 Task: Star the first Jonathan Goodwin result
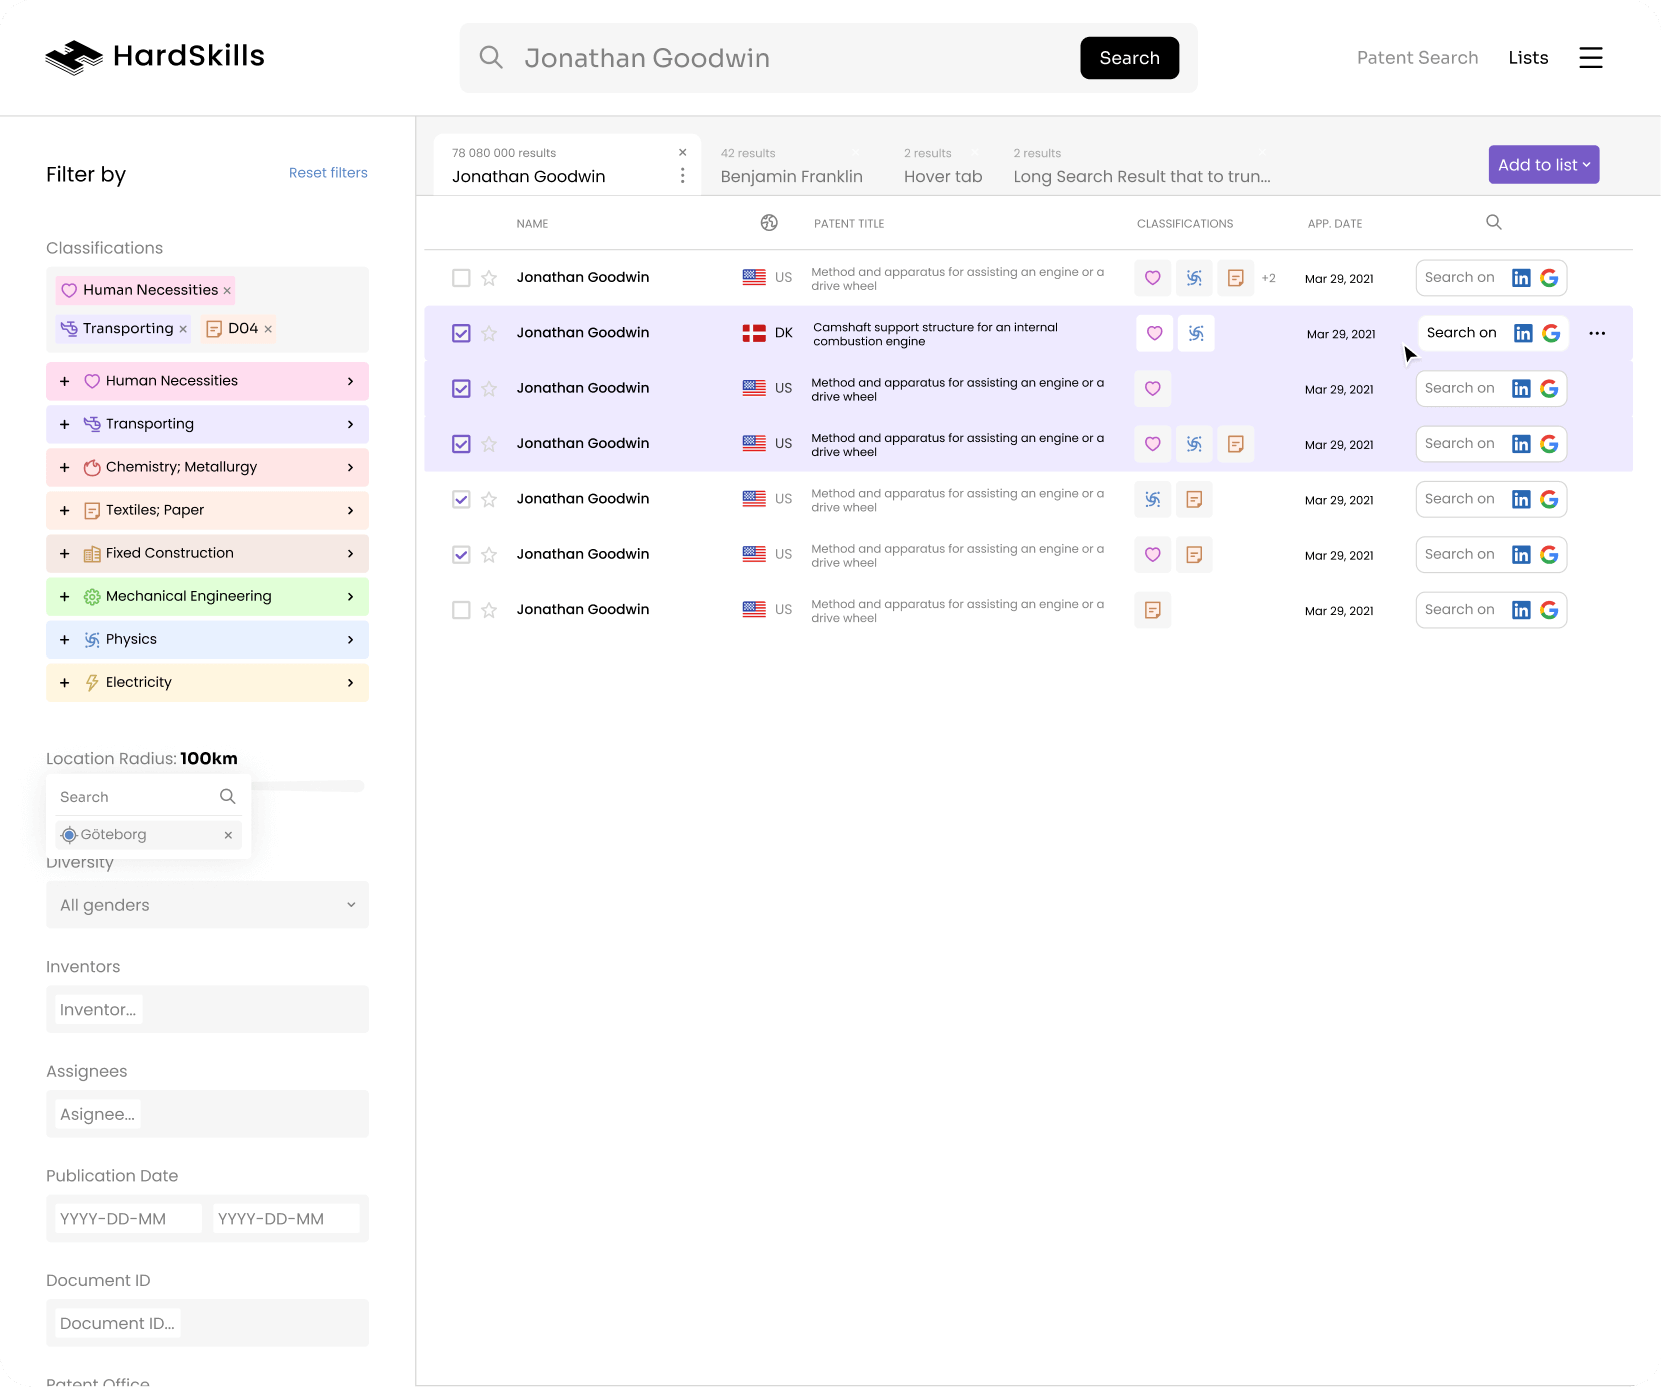pos(489,278)
